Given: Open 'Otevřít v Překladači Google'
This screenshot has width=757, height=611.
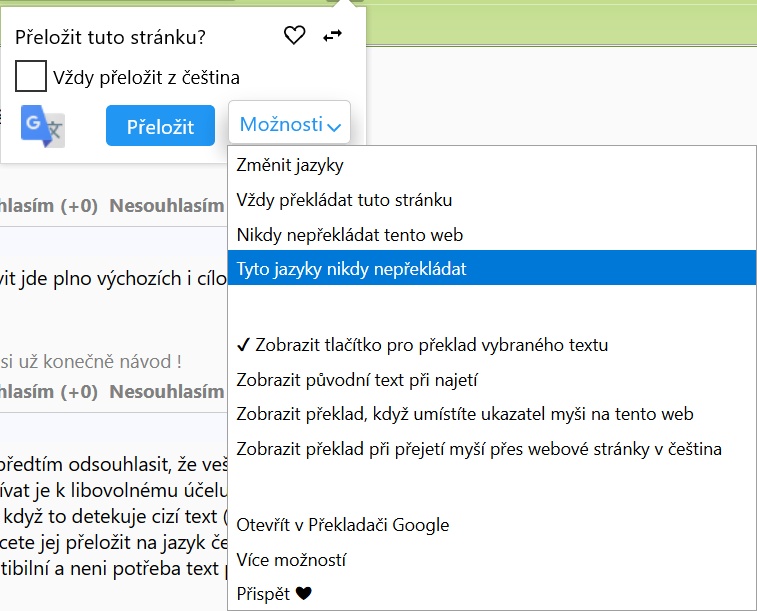Looking at the screenshot, I should (343, 525).
